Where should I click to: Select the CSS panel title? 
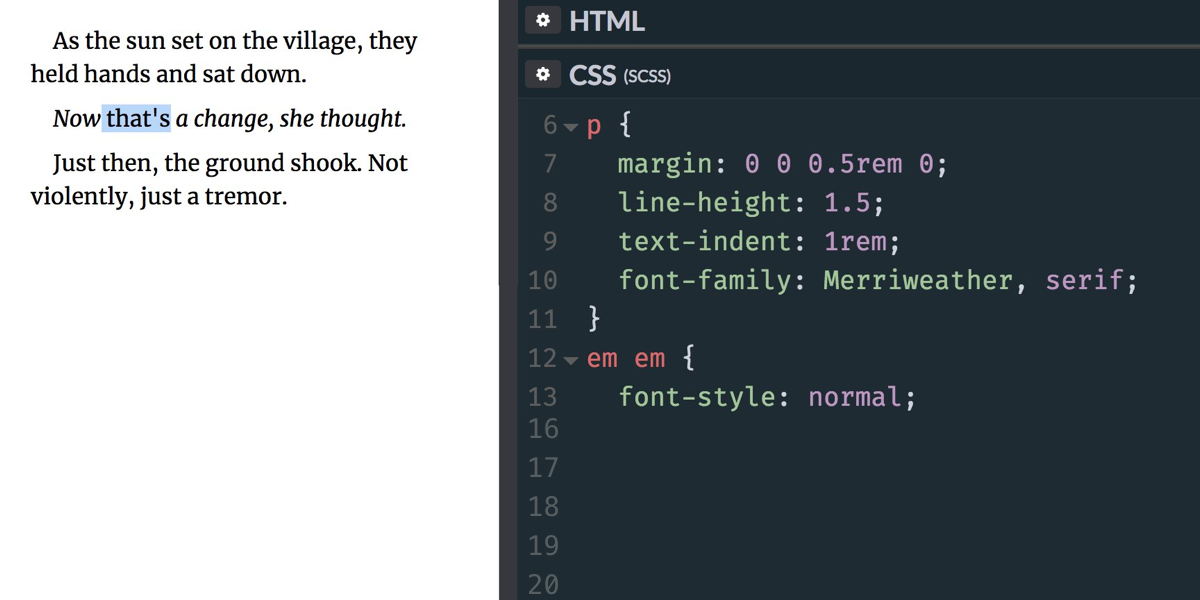(x=592, y=75)
